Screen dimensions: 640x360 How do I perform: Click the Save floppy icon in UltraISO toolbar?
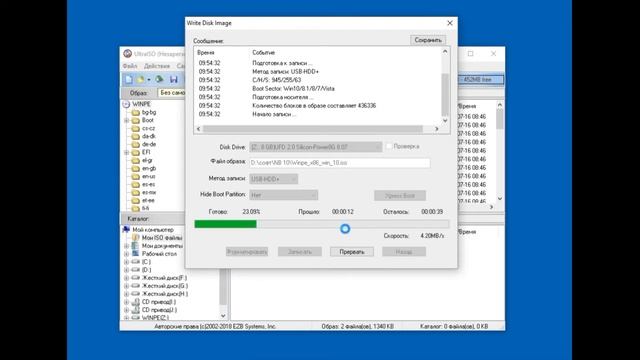174,79
